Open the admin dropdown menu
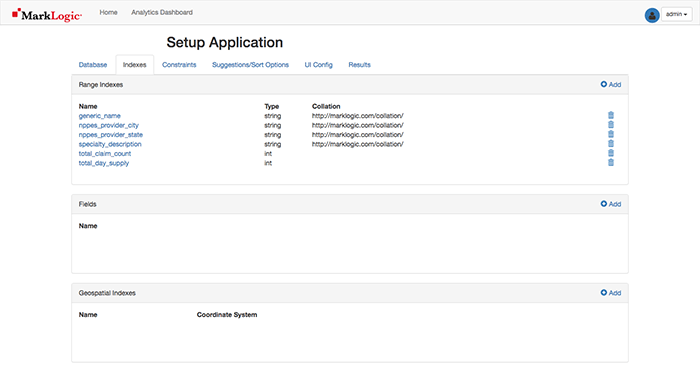 (x=677, y=14)
